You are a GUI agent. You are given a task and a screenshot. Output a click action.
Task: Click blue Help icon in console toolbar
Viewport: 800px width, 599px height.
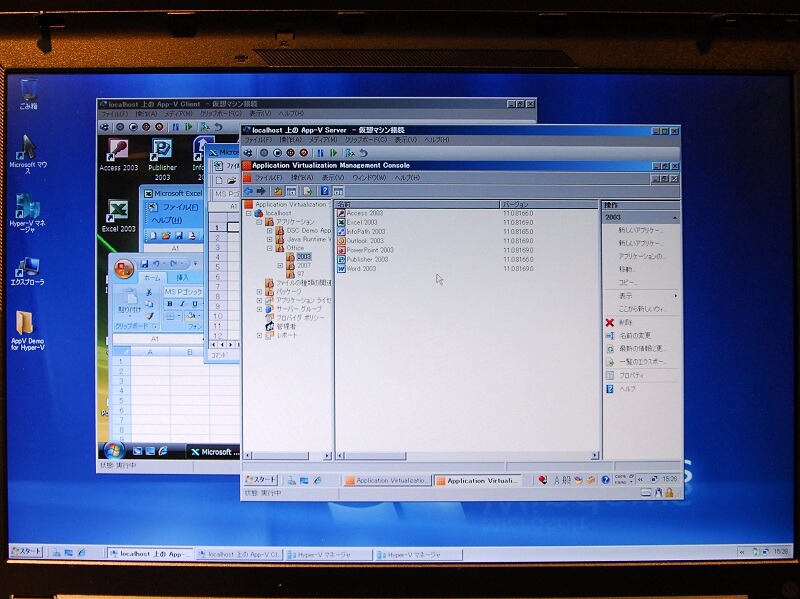[x=324, y=191]
